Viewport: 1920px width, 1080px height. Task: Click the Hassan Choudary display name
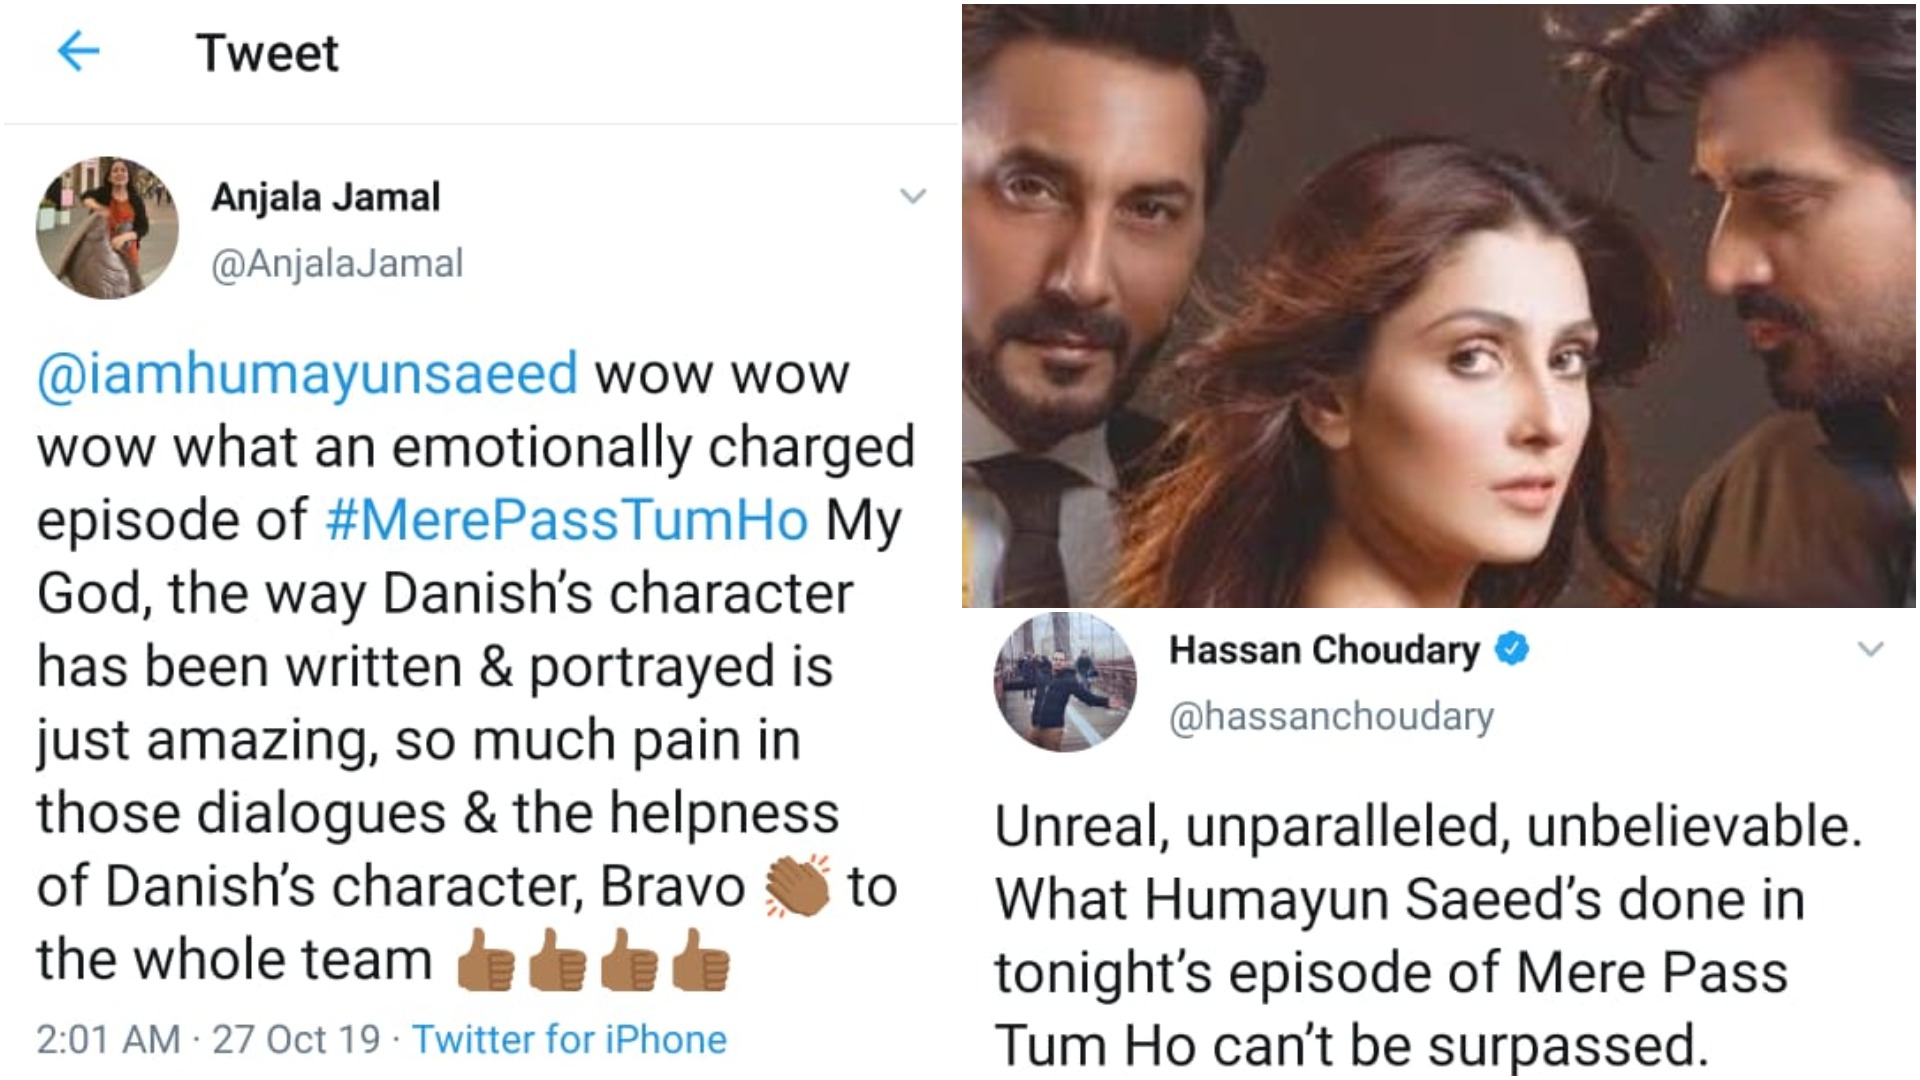[1324, 650]
